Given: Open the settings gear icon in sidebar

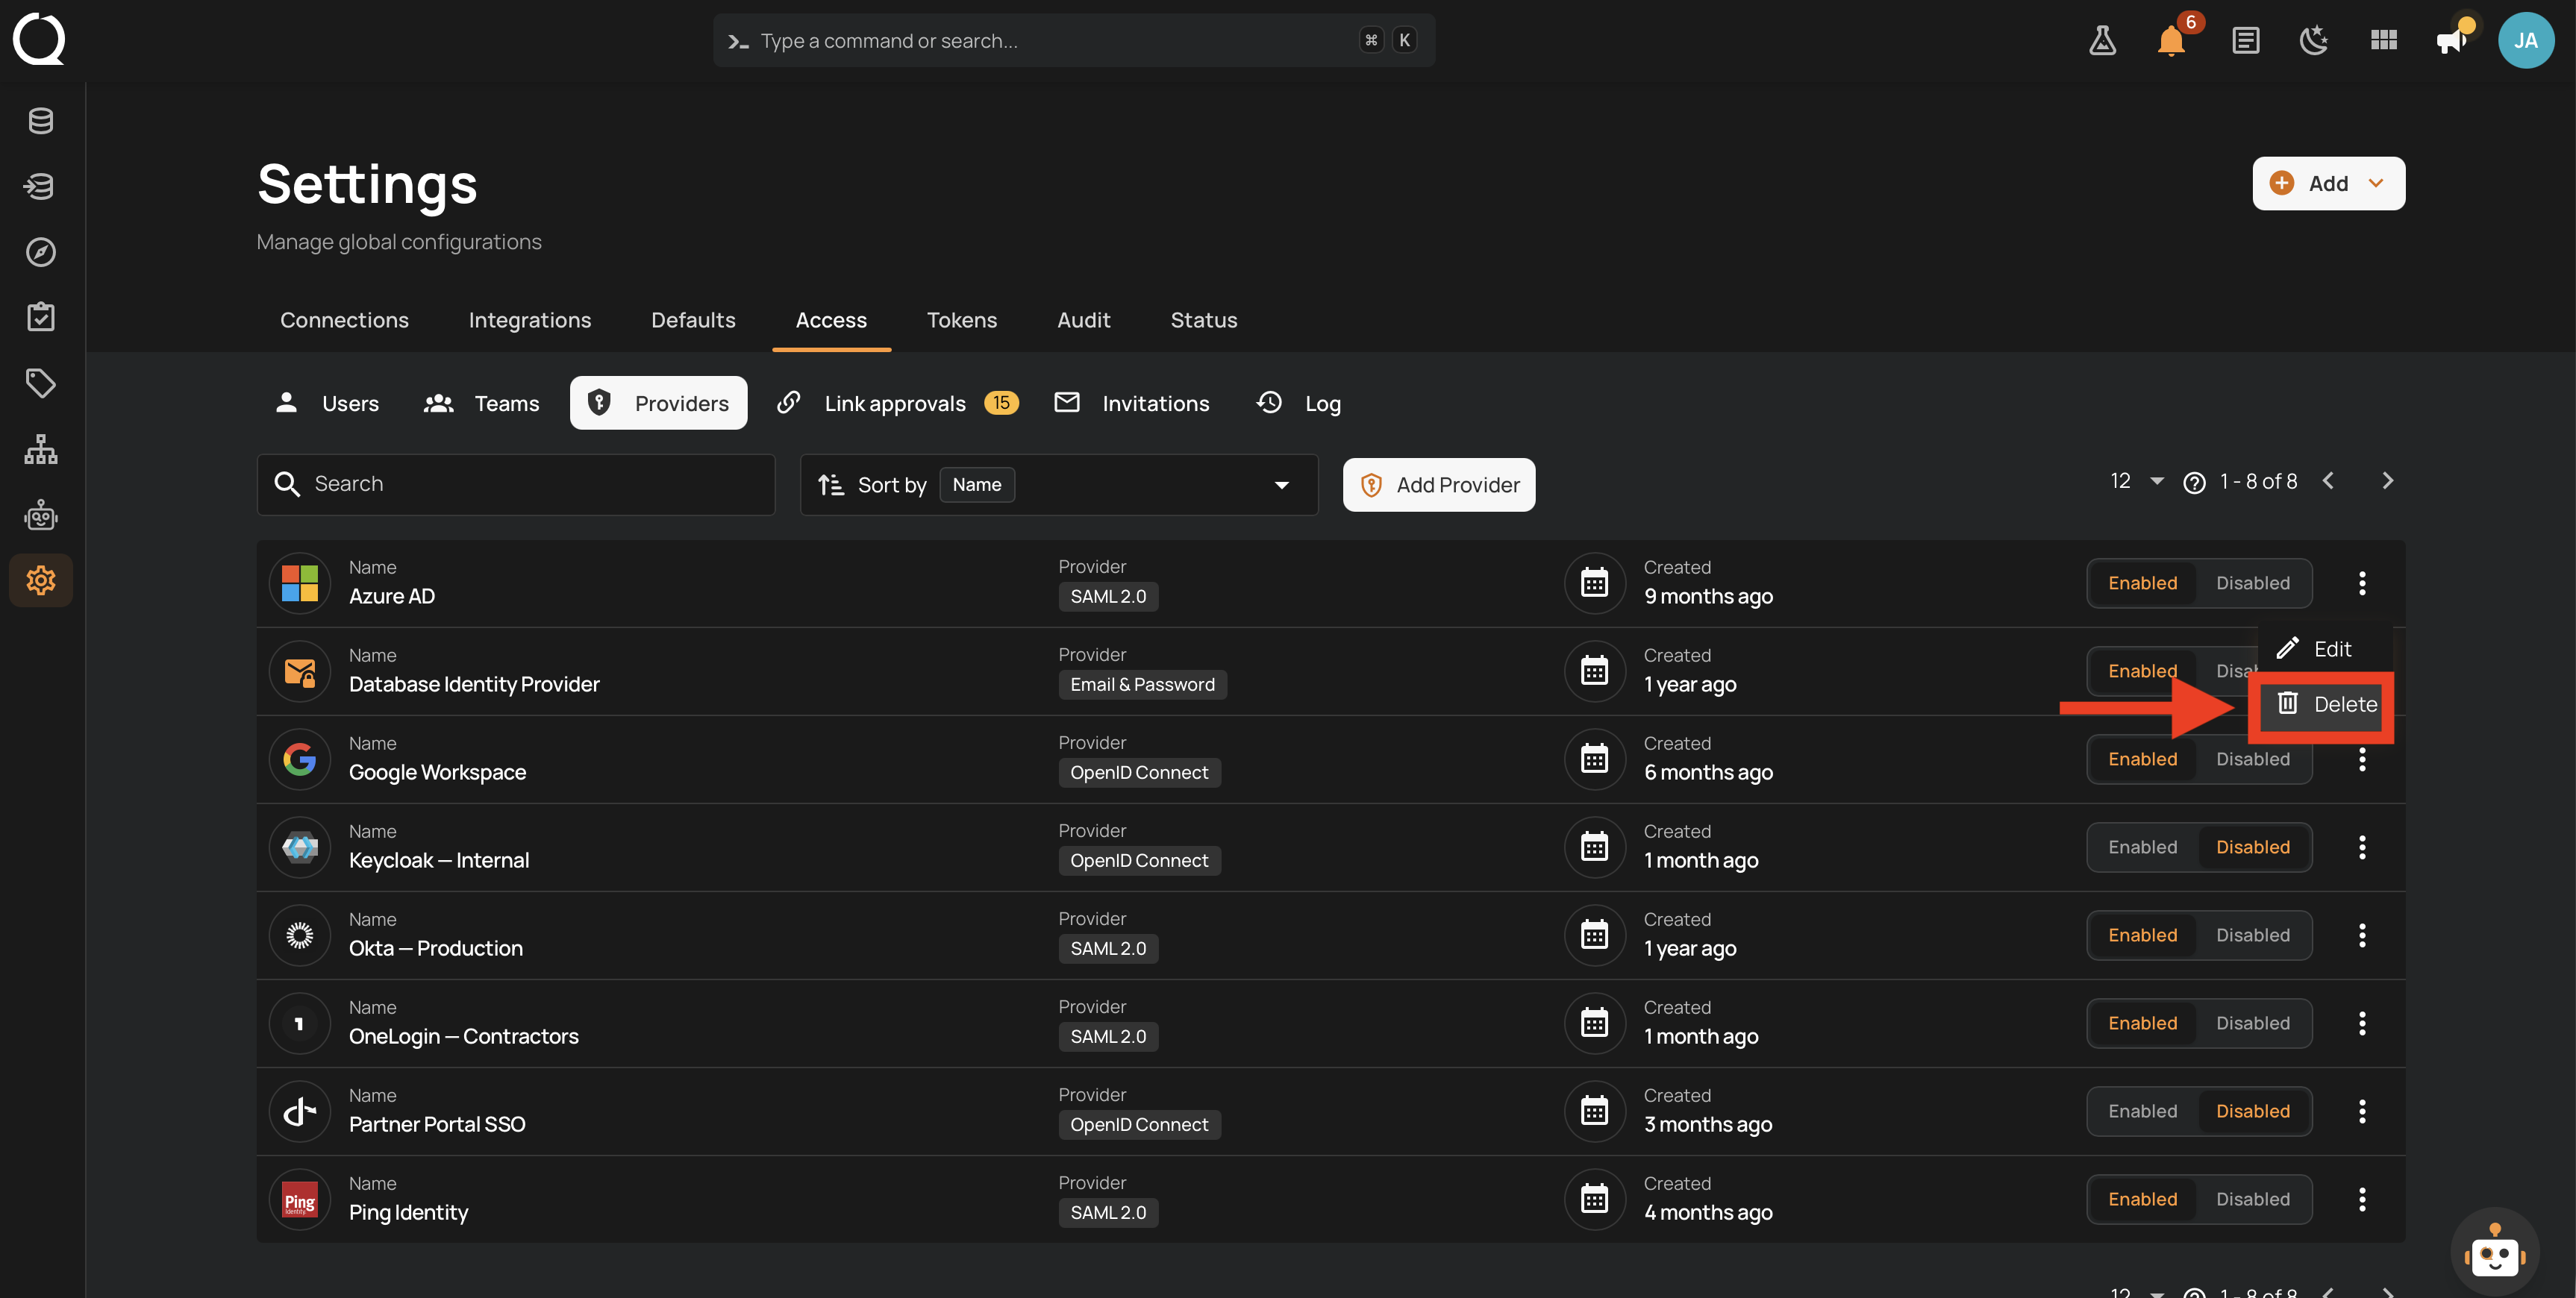Looking at the screenshot, I should (x=41, y=580).
